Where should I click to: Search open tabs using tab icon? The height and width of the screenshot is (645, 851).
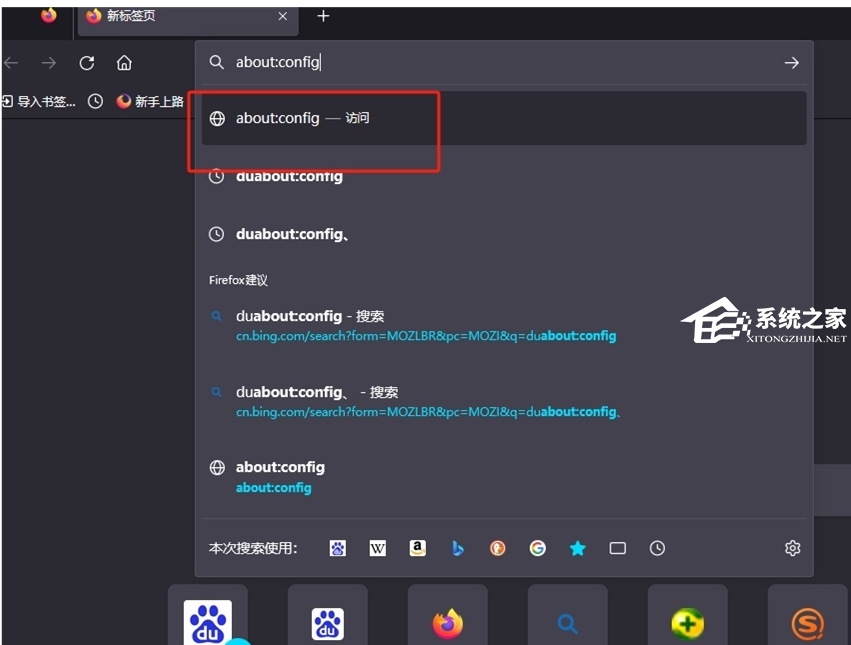618,548
